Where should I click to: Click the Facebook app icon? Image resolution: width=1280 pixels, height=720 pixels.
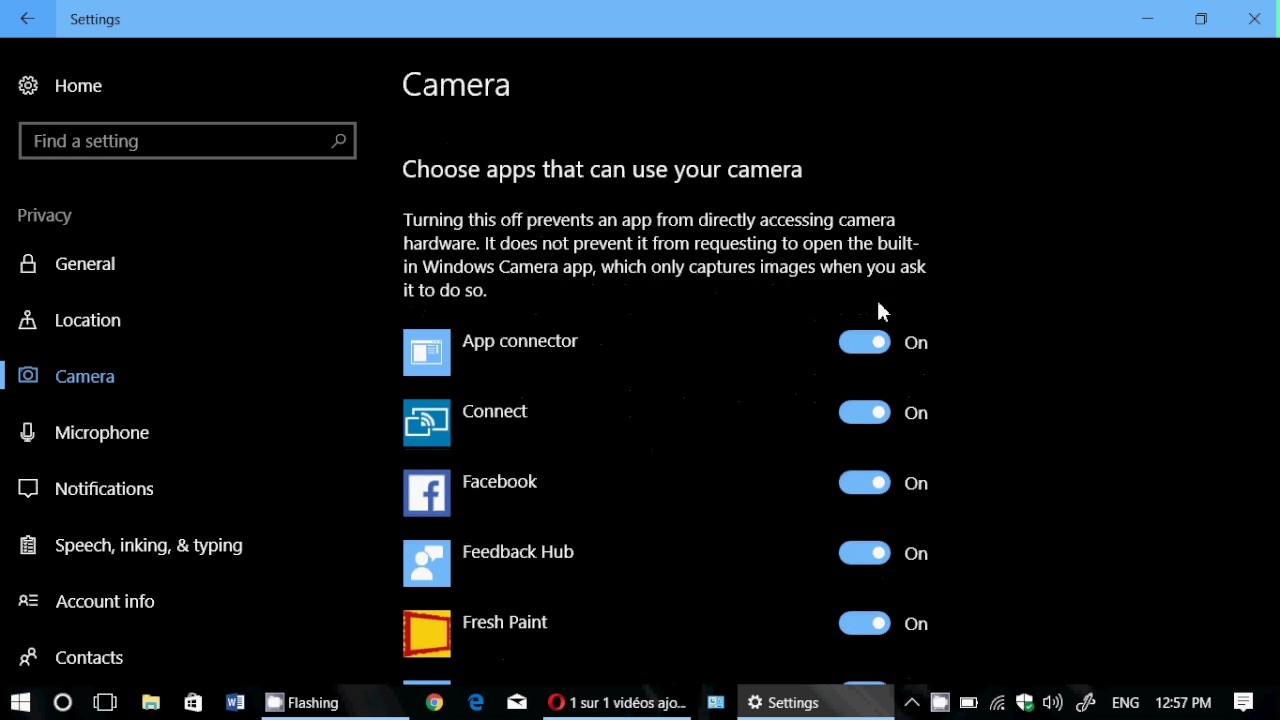pos(427,493)
